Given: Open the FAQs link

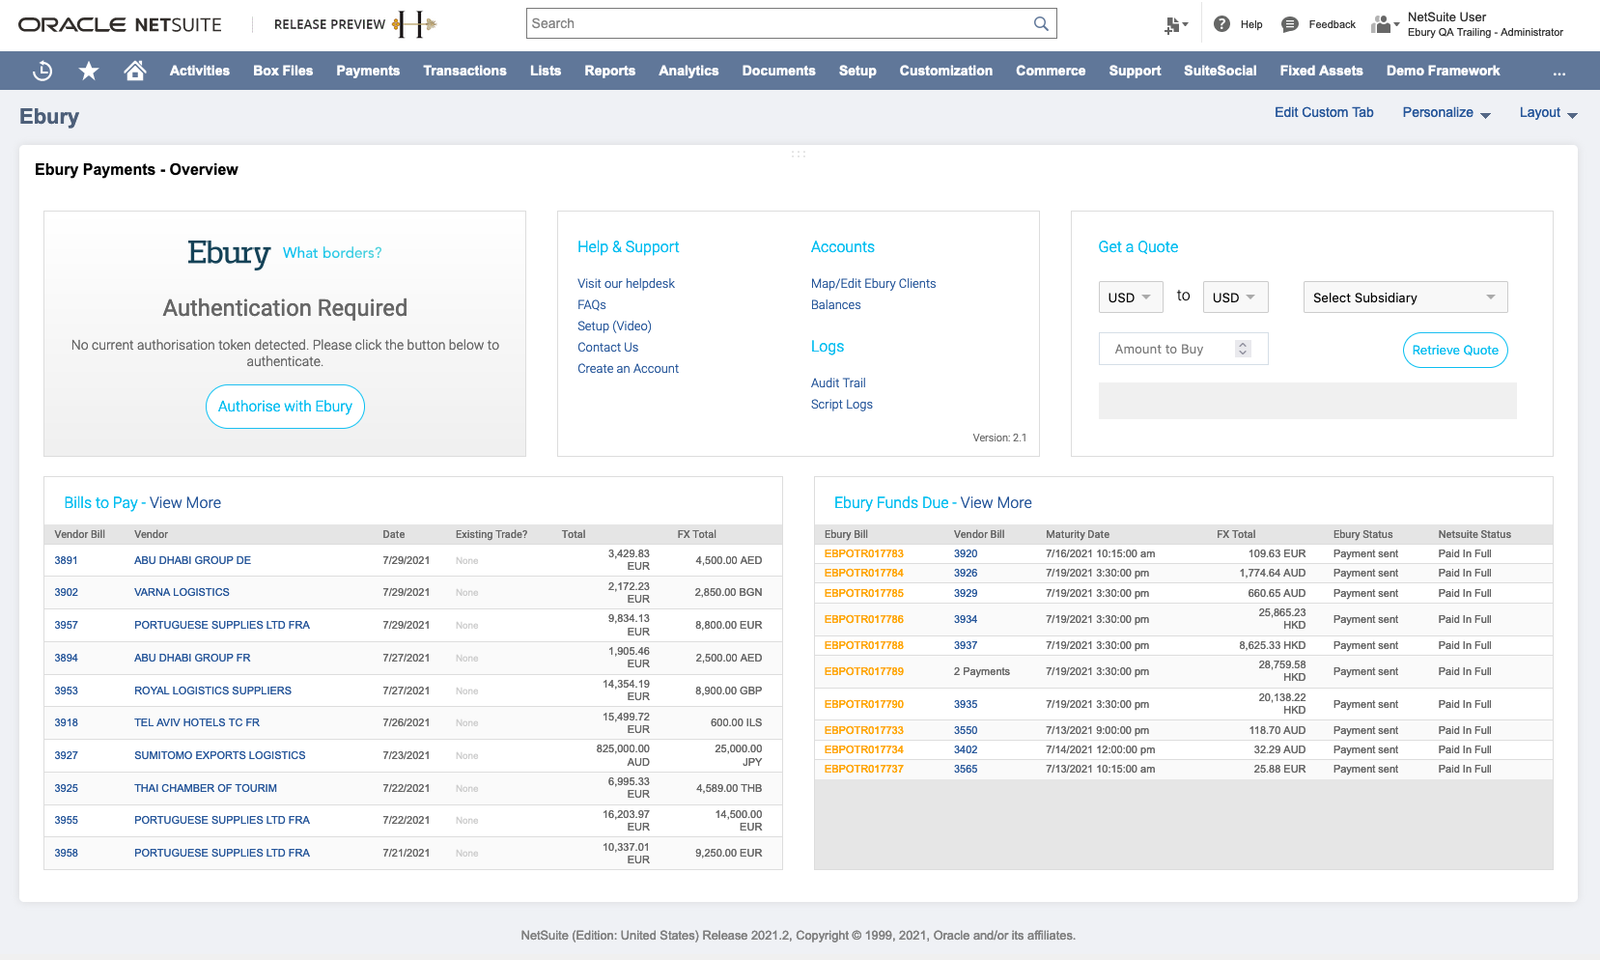Looking at the screenshot, I should 591,305.
